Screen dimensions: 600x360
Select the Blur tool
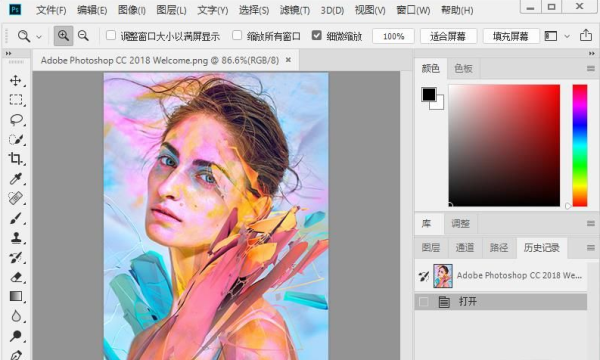[x=16, y=316]
